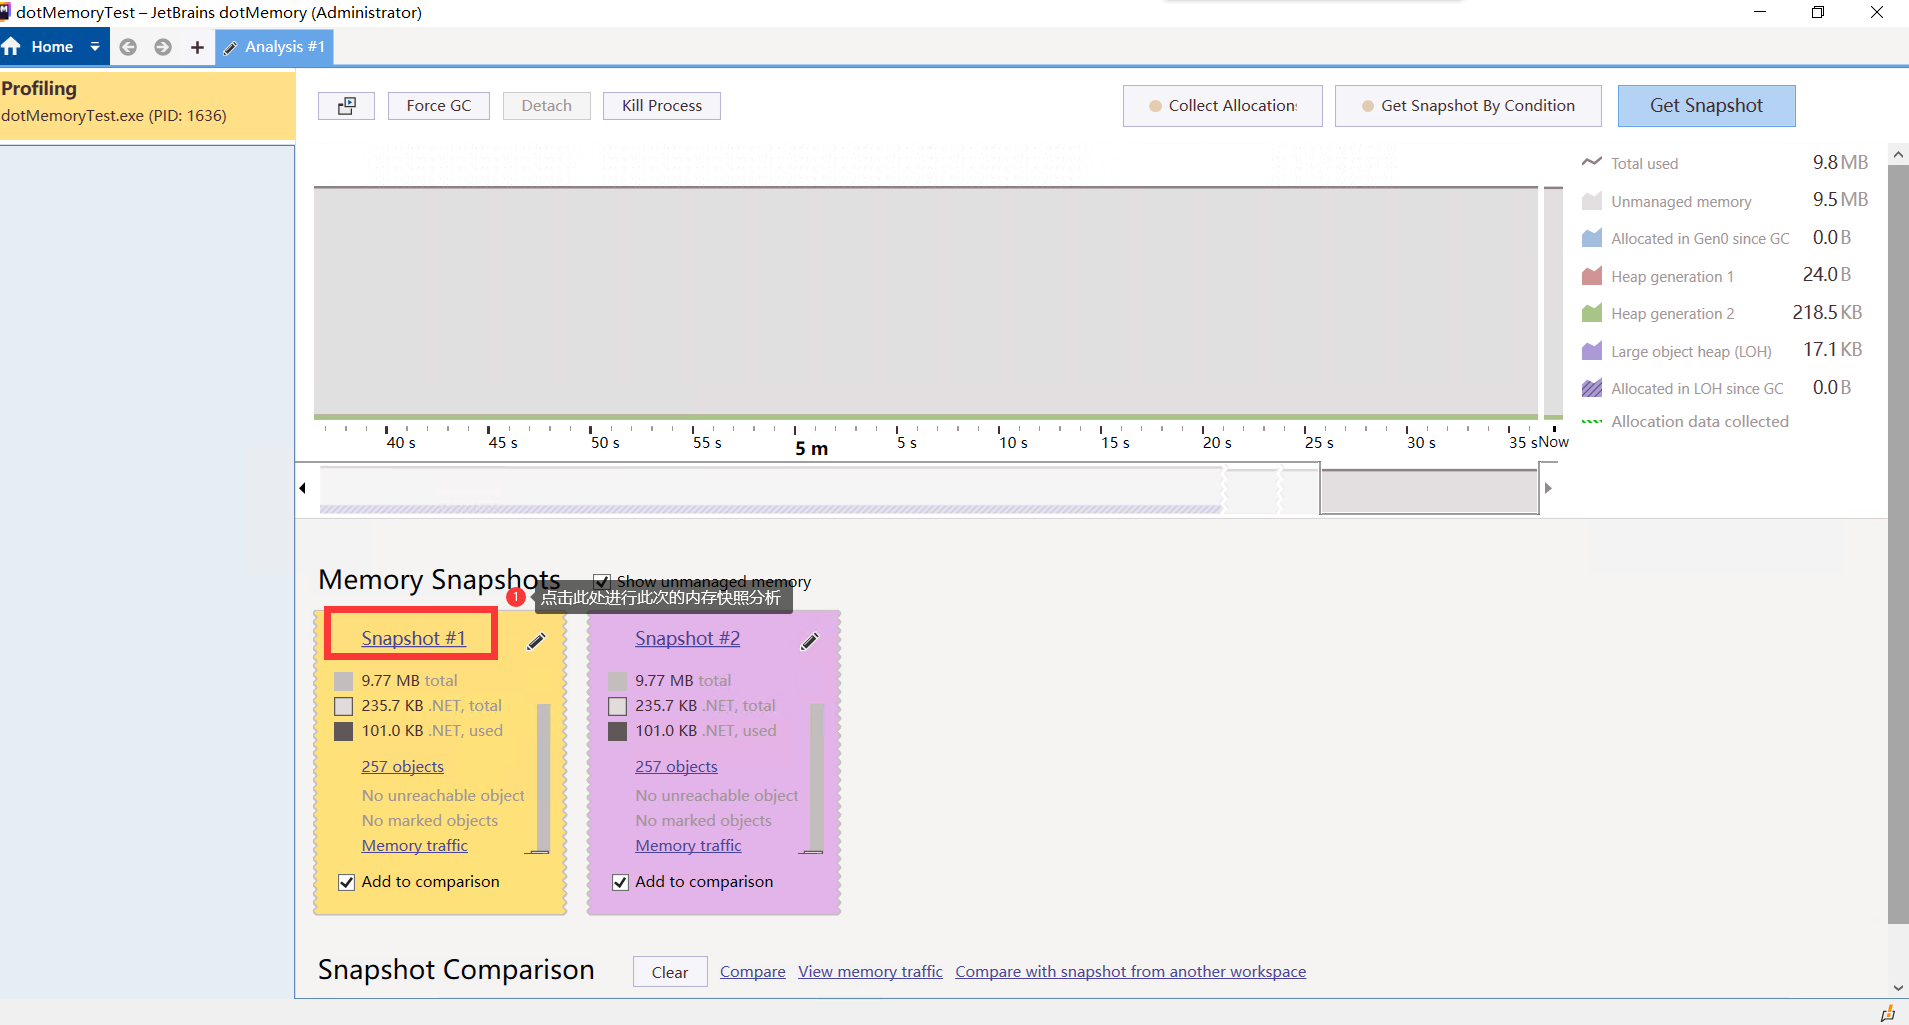Viewport: 1909px width, 1025px height.
Task: Click the Detach button
Action: pos(546,106)
